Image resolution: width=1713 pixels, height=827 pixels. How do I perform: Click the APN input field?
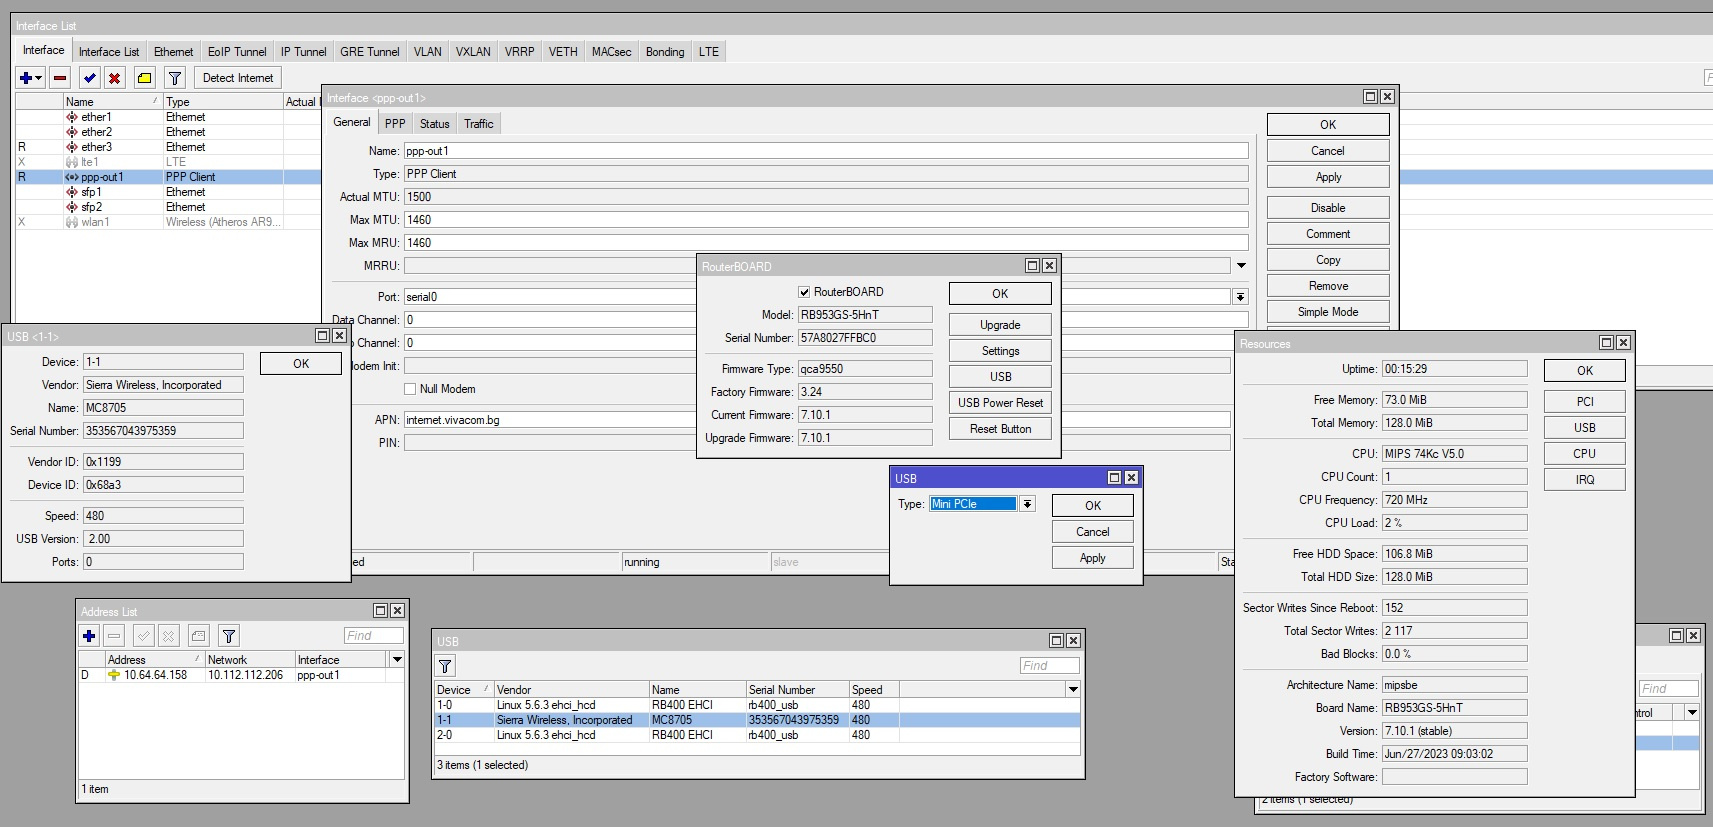(550, 420)
